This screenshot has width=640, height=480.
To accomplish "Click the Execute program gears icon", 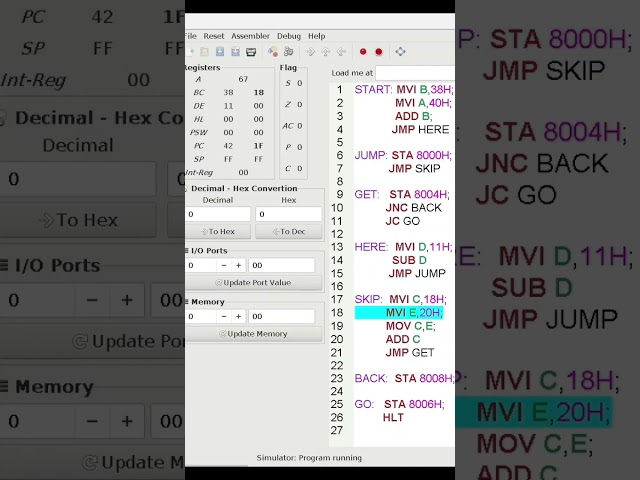I will pyautogui.click(x=289, y=52).
